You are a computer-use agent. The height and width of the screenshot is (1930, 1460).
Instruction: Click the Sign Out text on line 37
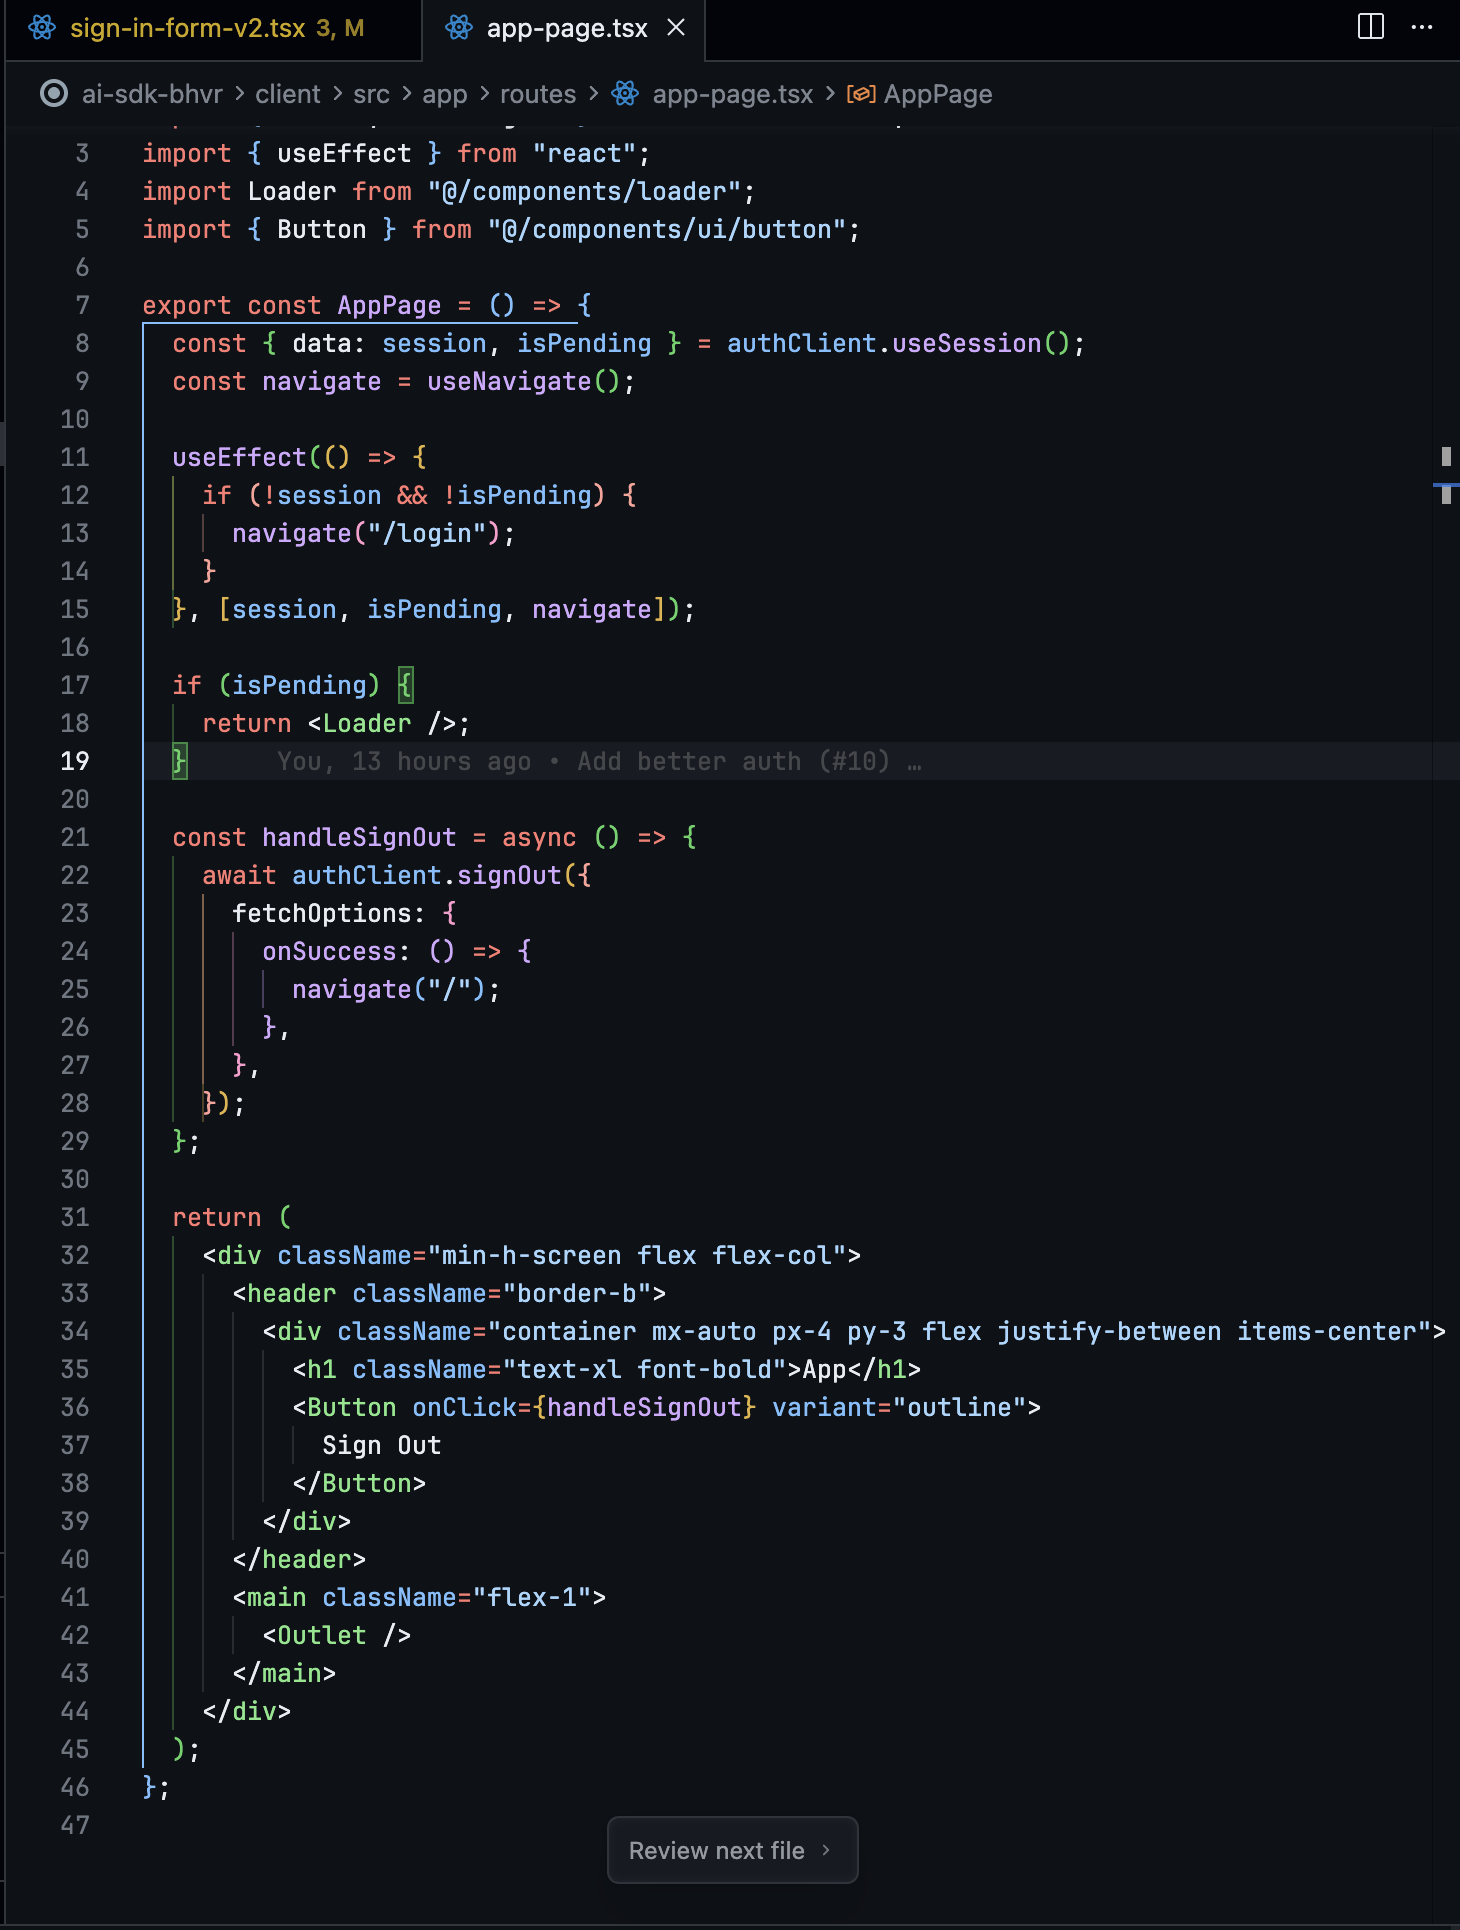[381, 1446]
